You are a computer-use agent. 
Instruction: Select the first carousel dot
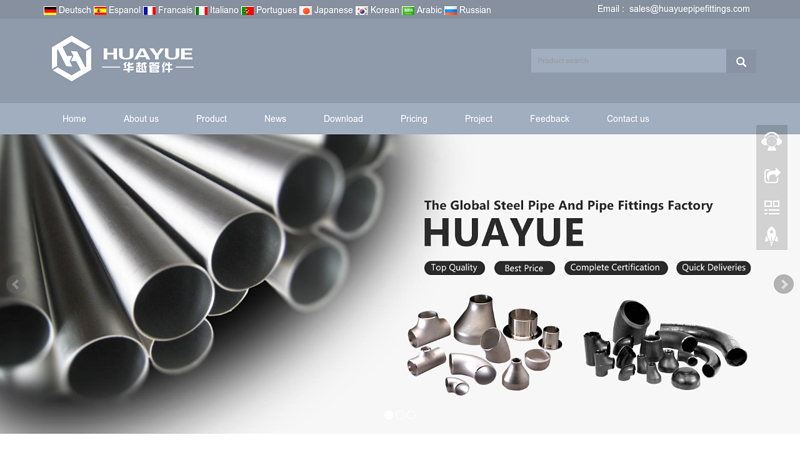(389, 415)
